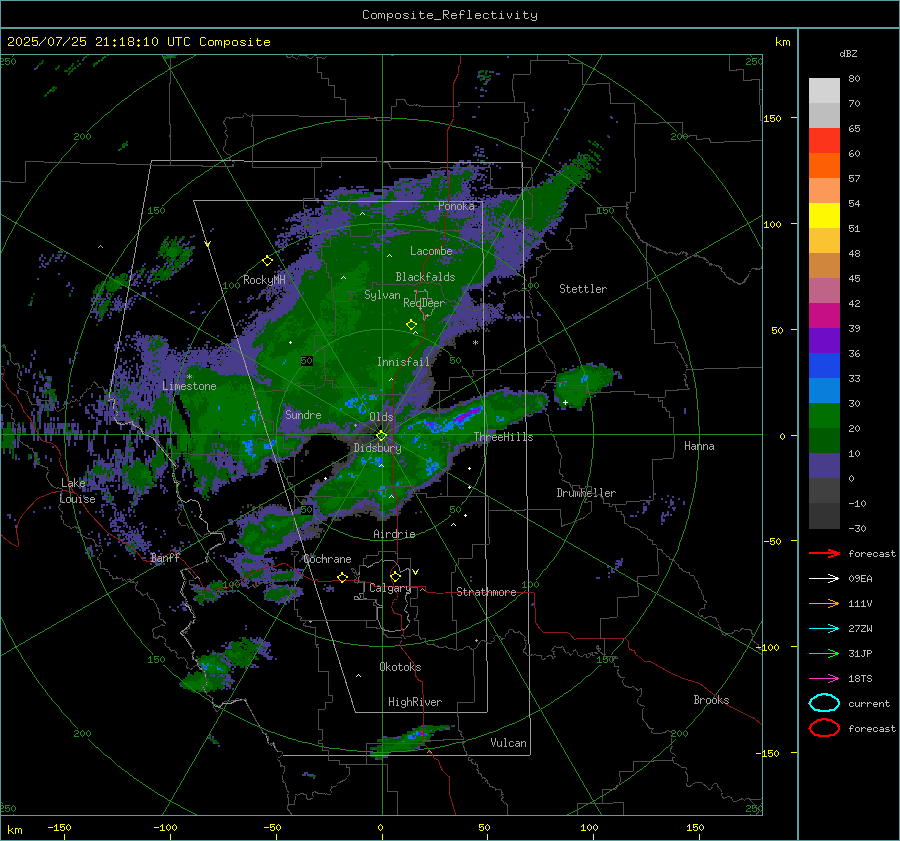
Task: Click the white 09EA arrow icon
Action: pyautogui.click(x=824, y=579)
